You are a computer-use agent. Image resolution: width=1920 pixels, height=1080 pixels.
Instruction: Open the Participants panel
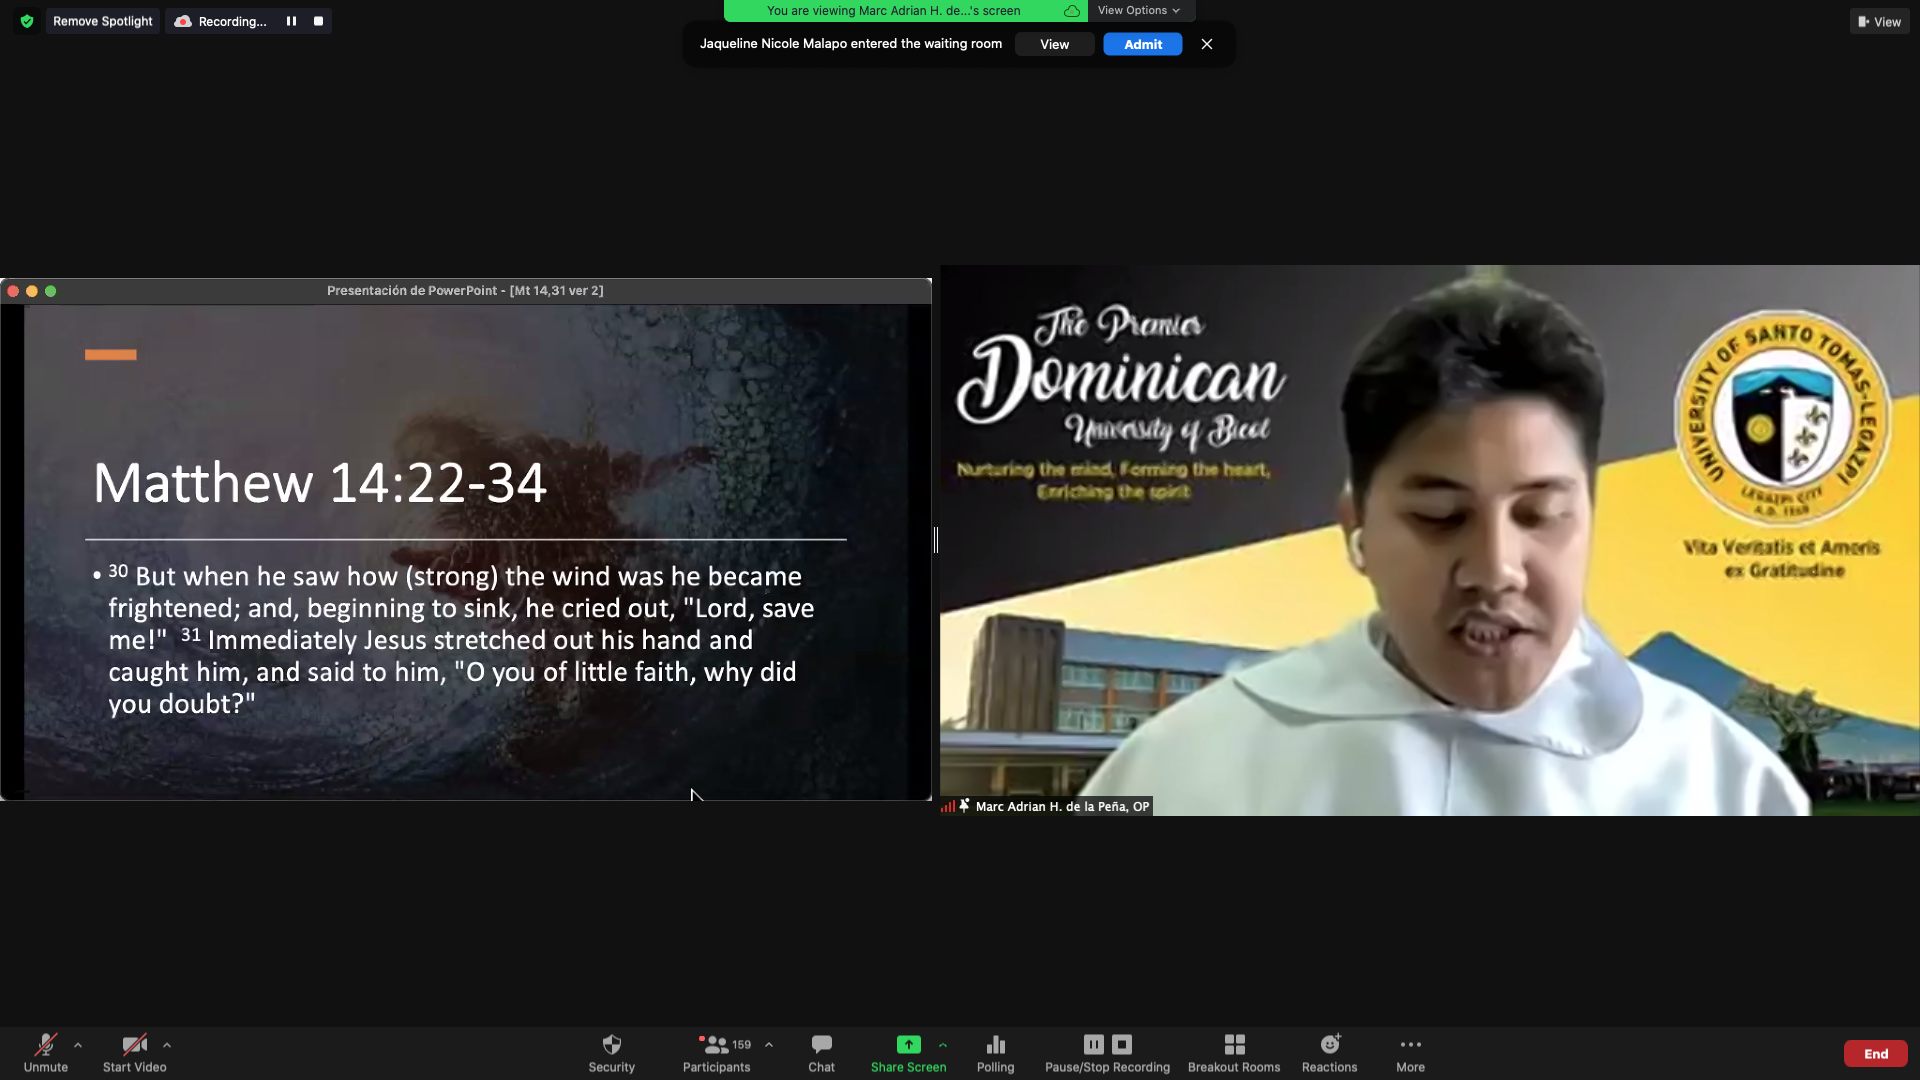coord(716,1046)
